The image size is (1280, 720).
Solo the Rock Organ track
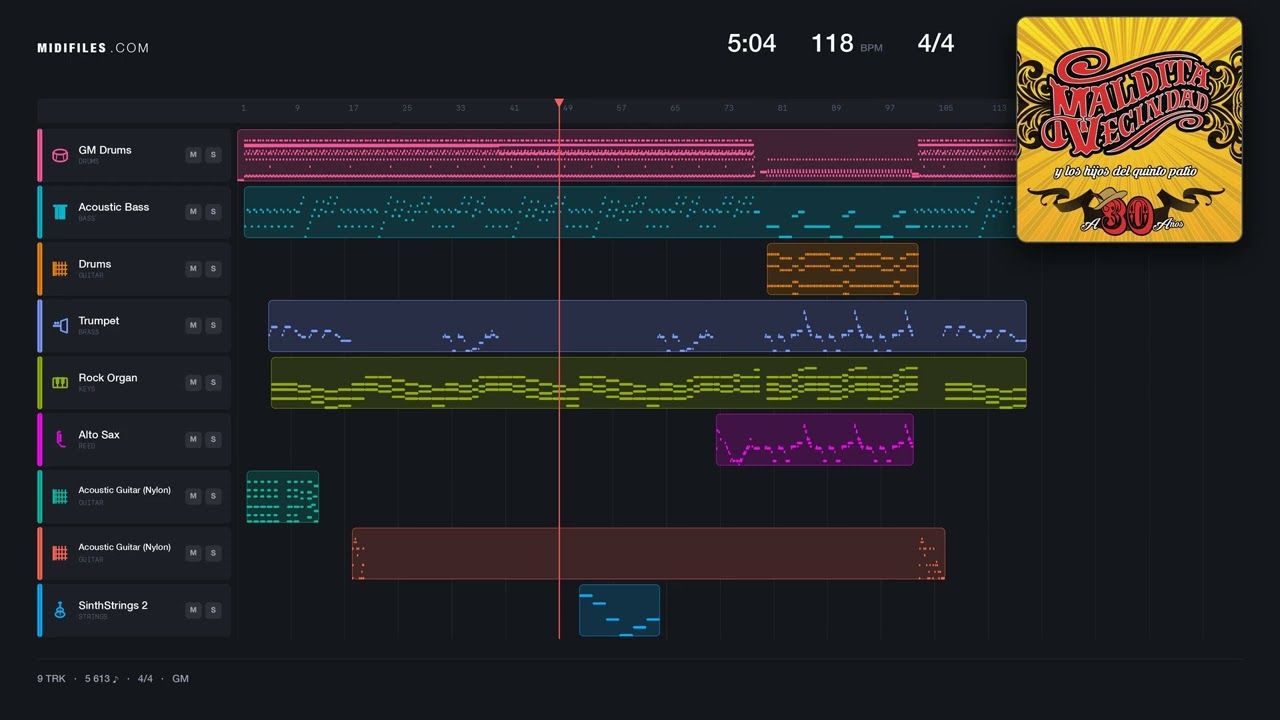click(x=213, y=383)
